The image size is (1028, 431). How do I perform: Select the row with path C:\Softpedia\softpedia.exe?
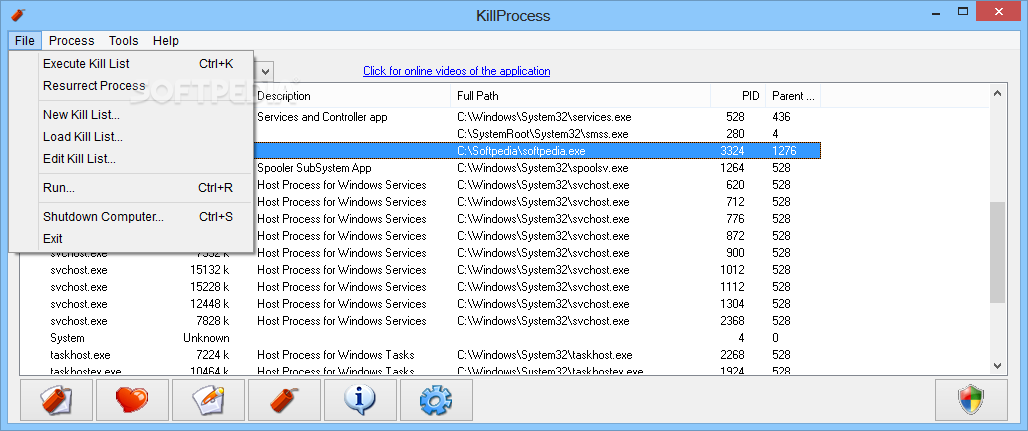pyautogui.click(x=537, y=151)
